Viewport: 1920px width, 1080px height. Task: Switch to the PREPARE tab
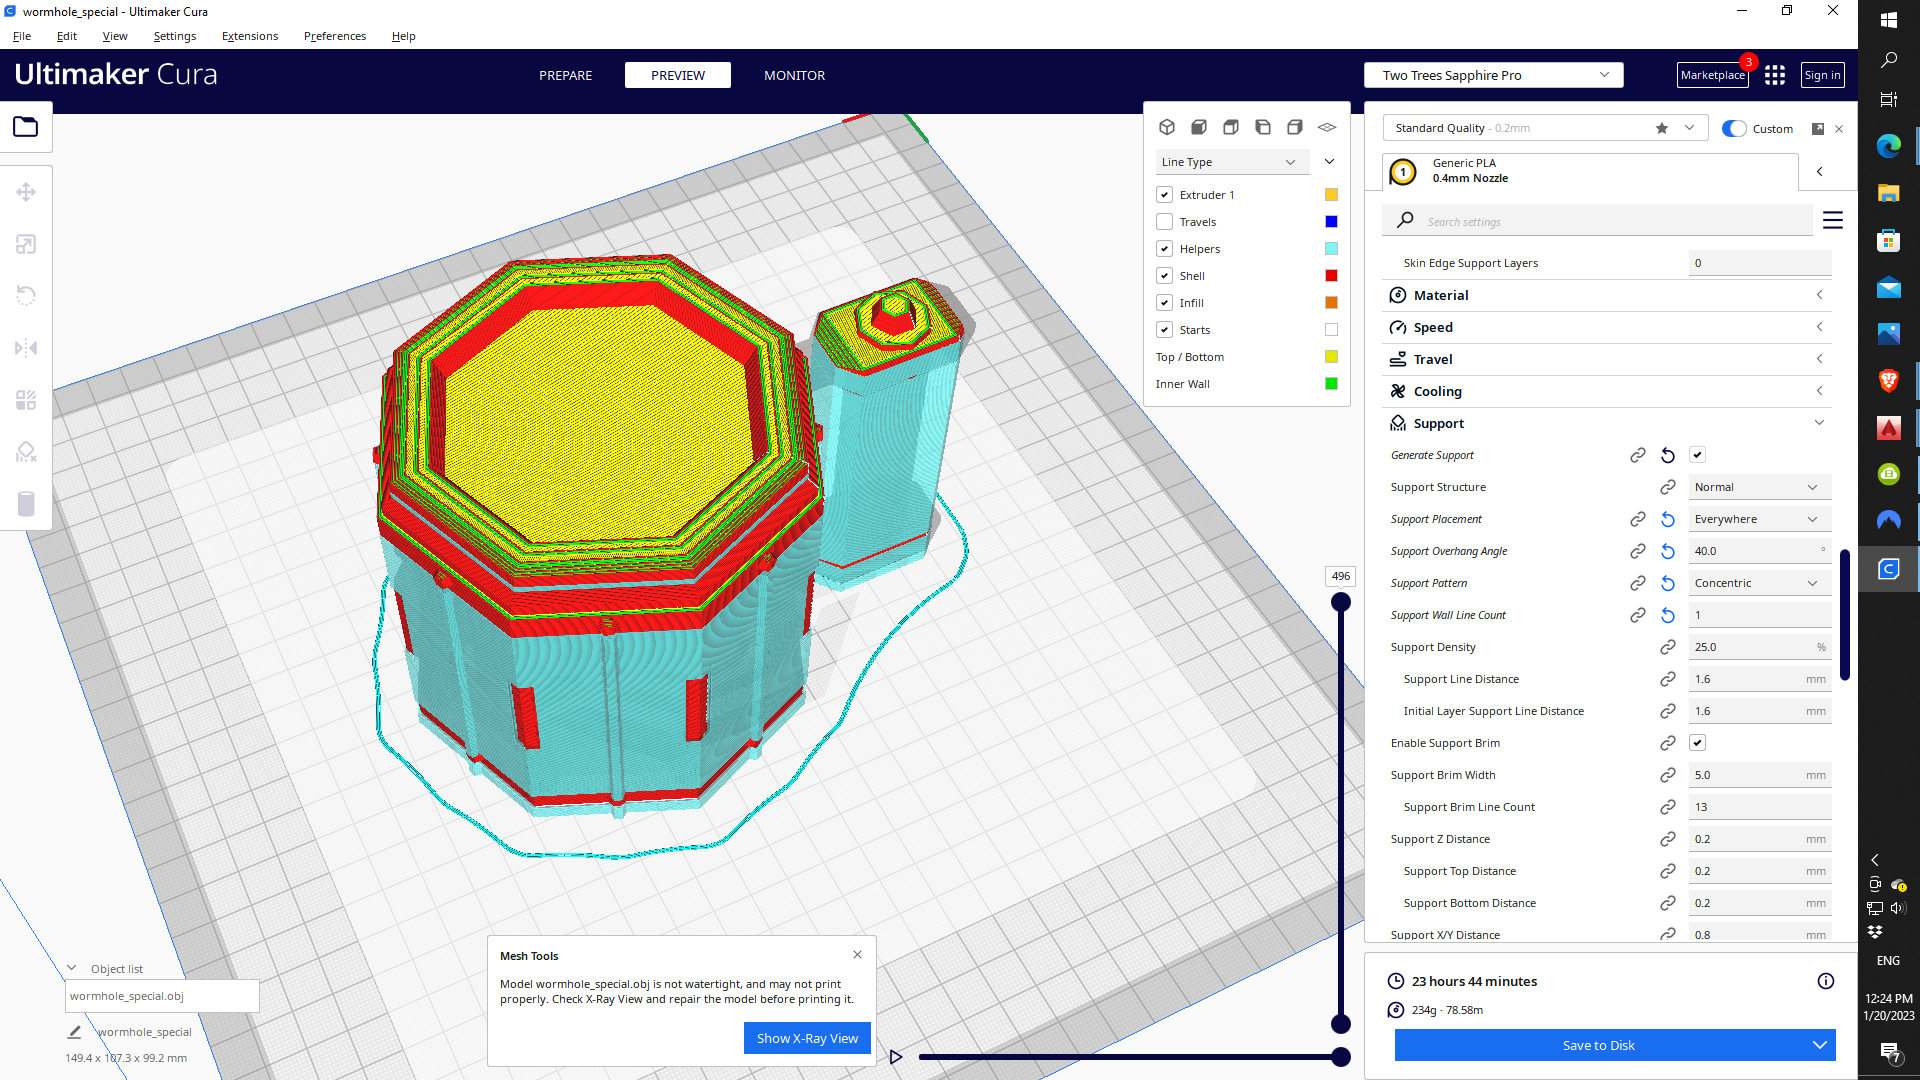(565, 75)
